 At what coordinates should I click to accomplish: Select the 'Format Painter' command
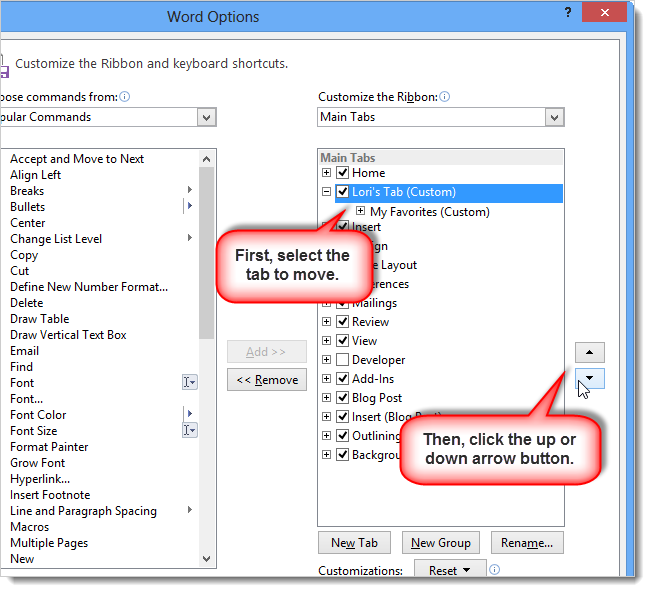tap(49, 447)
